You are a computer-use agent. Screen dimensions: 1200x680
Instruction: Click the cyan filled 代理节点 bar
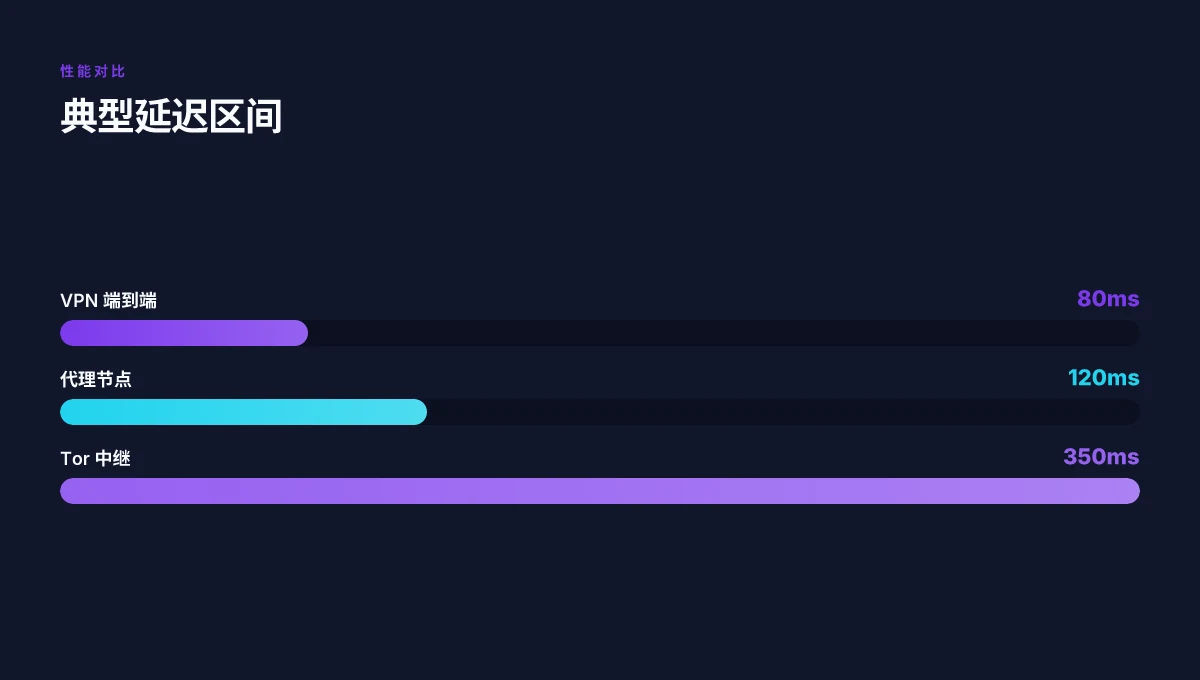(x=244, y=412)
